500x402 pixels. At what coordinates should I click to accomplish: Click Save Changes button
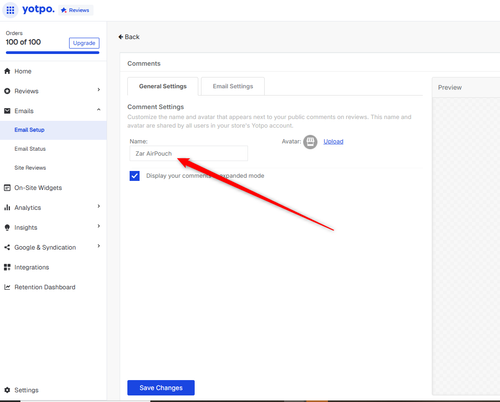[x=161, y=388]
